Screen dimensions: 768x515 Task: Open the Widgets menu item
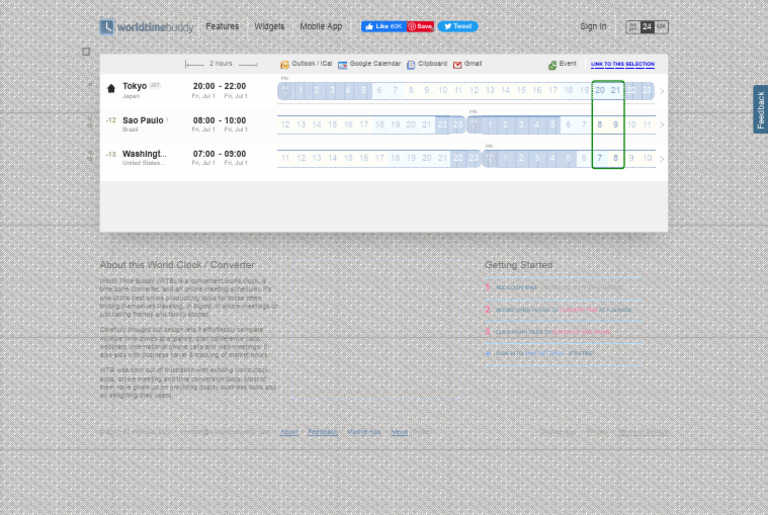click(x=269, y=26)
